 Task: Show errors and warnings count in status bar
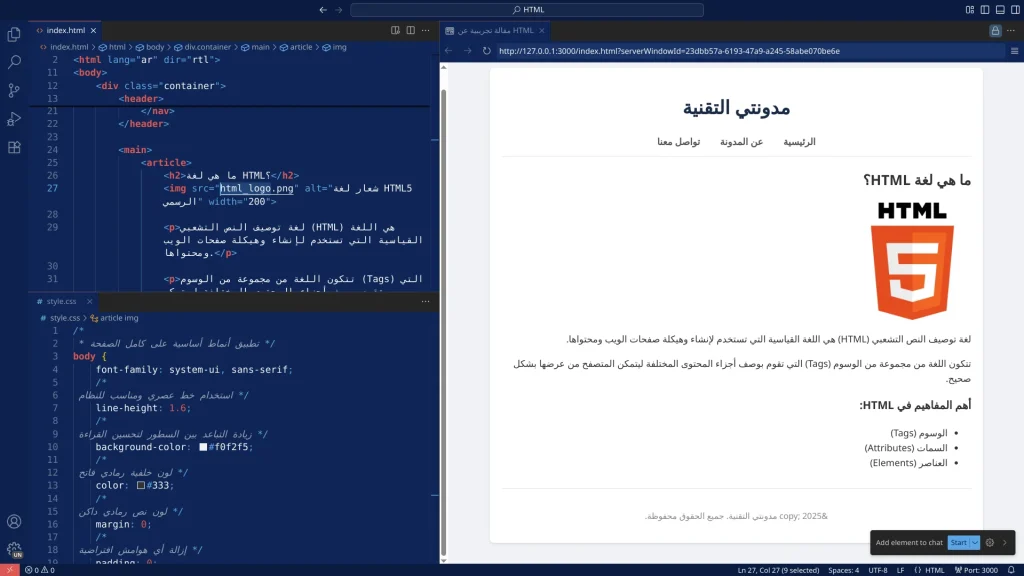pos(40,570)
